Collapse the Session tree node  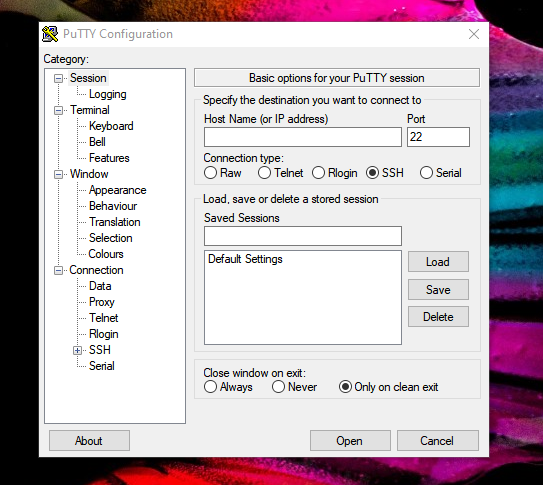pos(59,79)
